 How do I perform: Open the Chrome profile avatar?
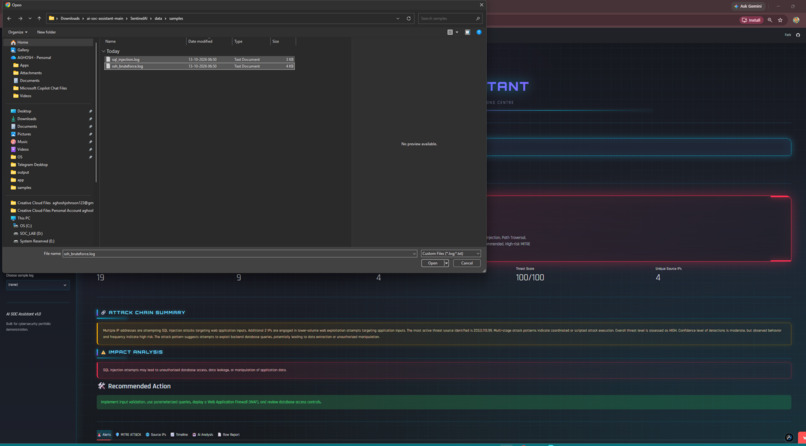point(796,20)
